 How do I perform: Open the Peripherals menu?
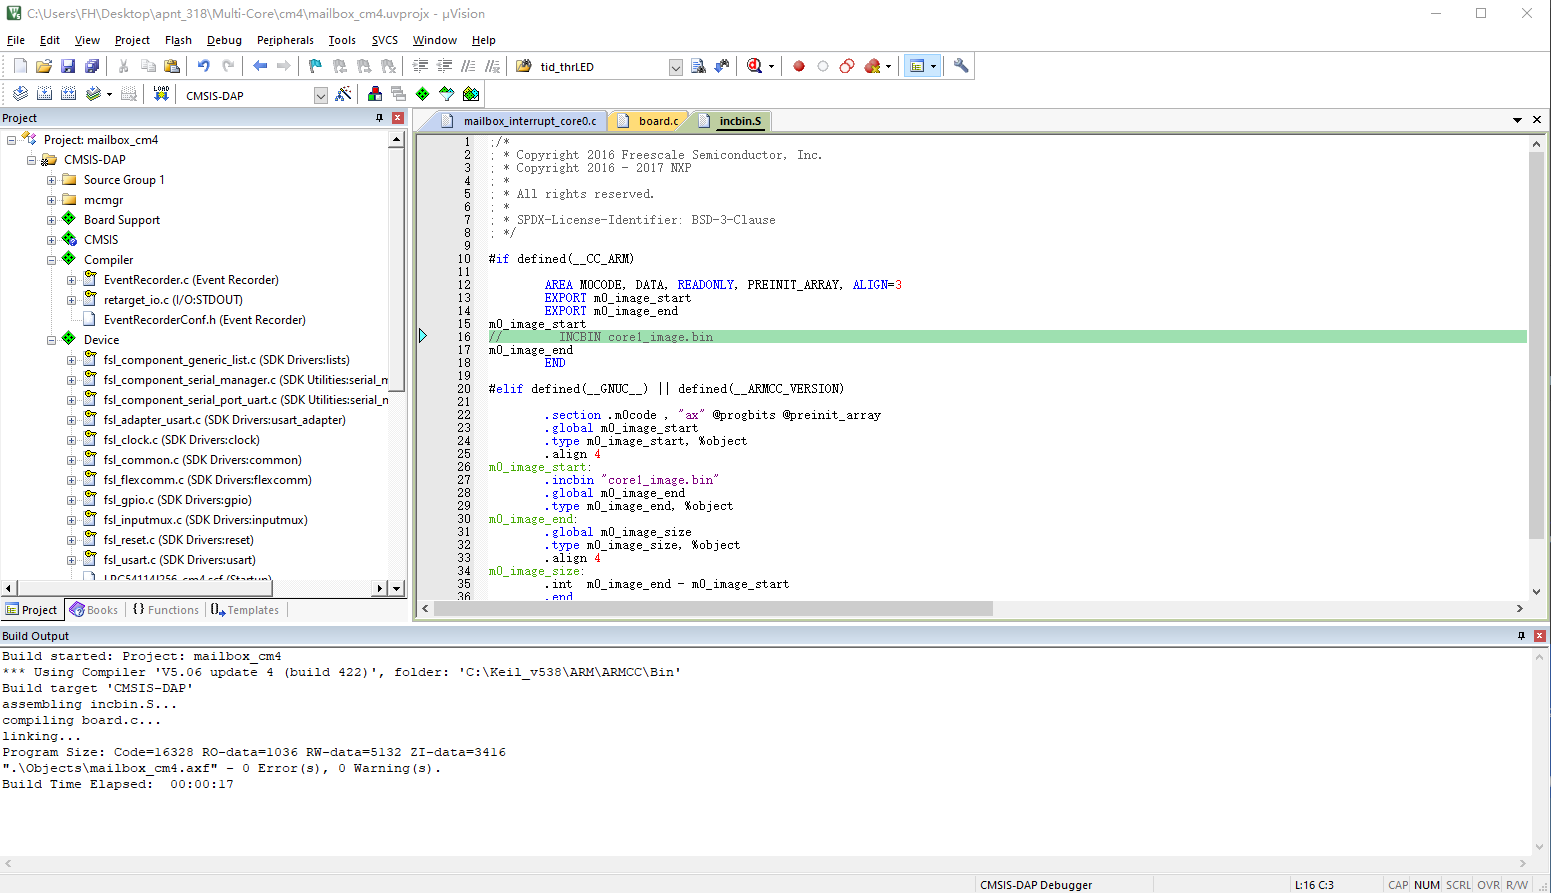click(285, 40)
